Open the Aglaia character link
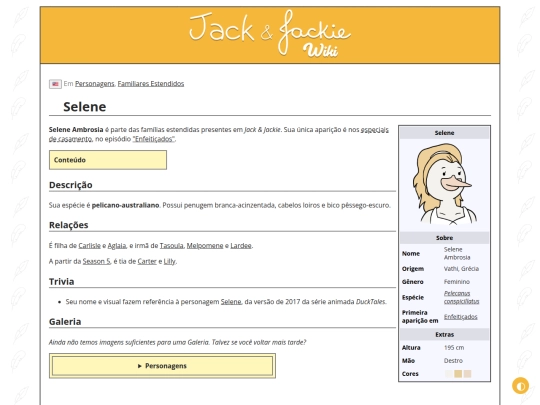 [117, 246]
